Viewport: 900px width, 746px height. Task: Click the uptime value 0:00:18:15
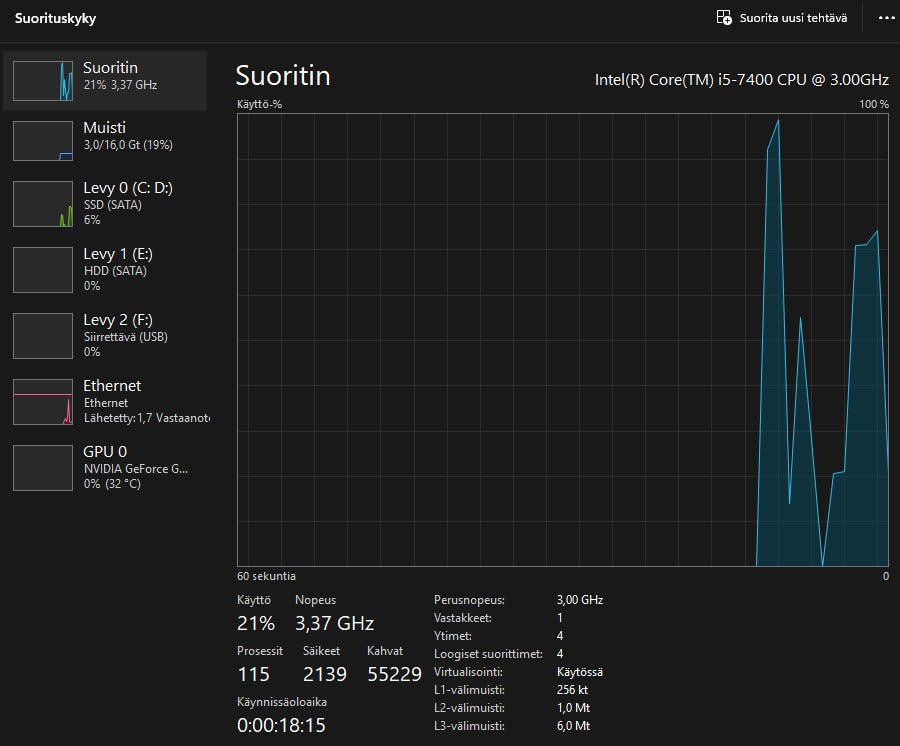coord(281,725)
